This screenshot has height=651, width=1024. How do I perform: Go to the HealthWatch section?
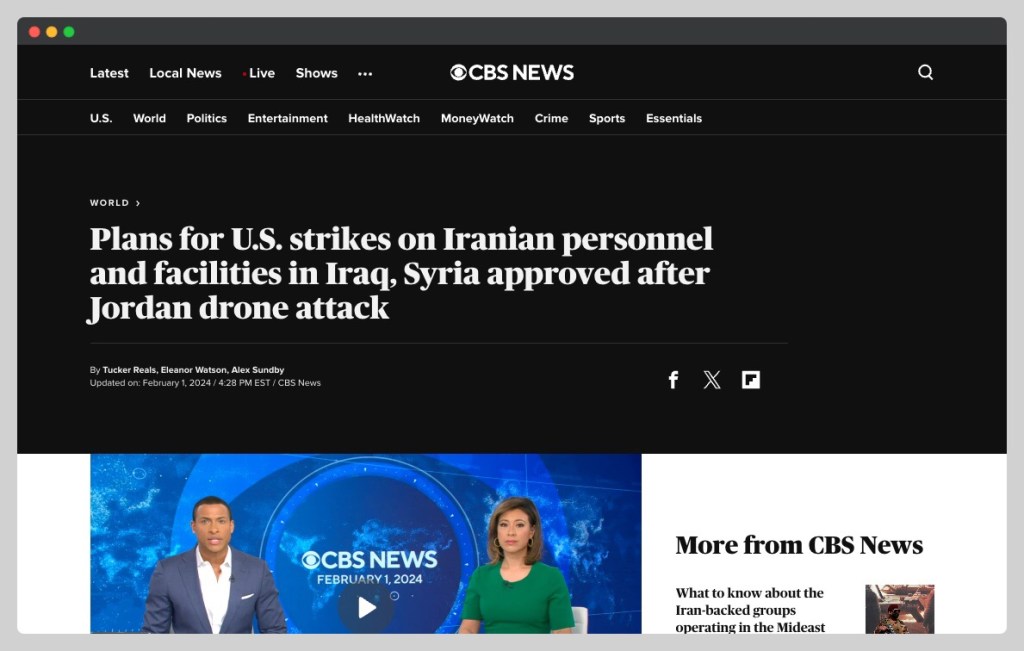384,118
